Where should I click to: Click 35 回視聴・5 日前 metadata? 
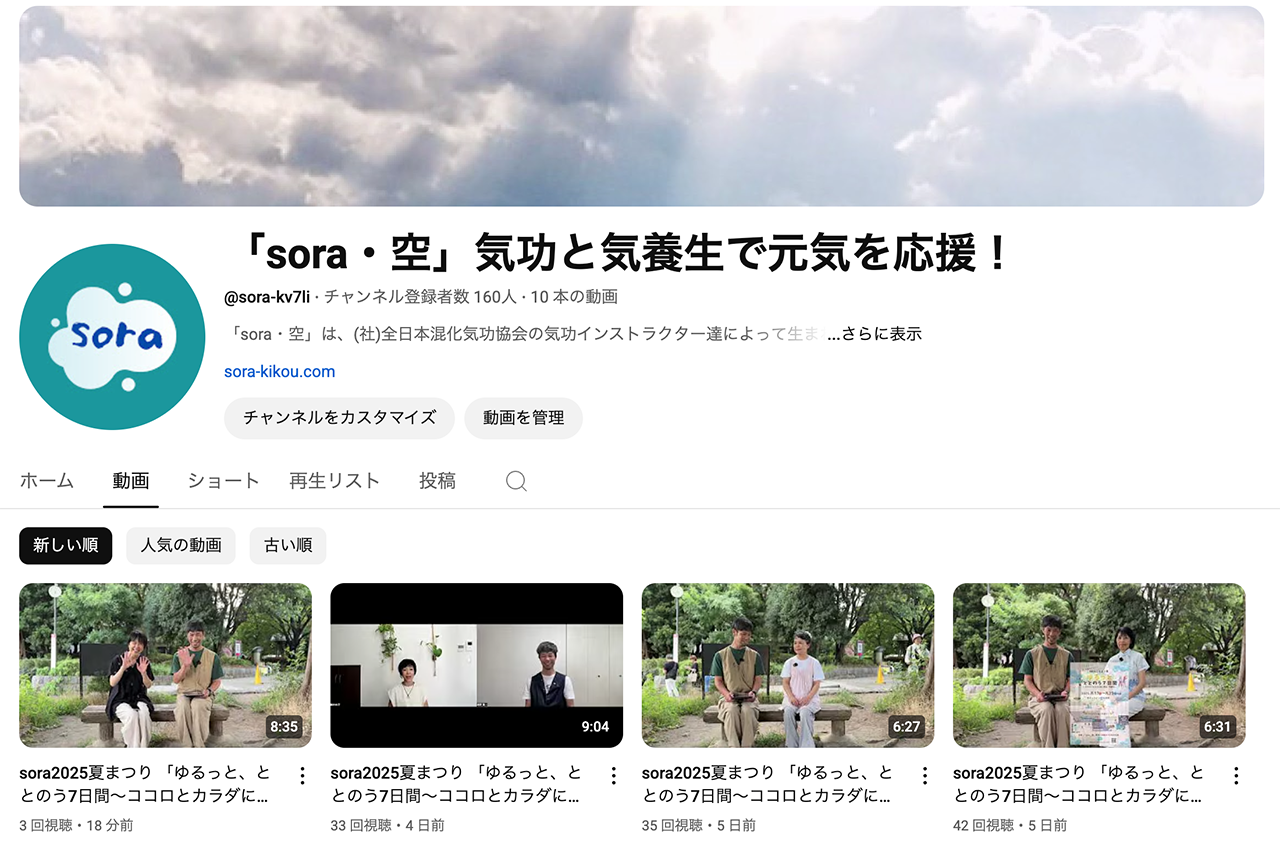click(x=699, y=825)
